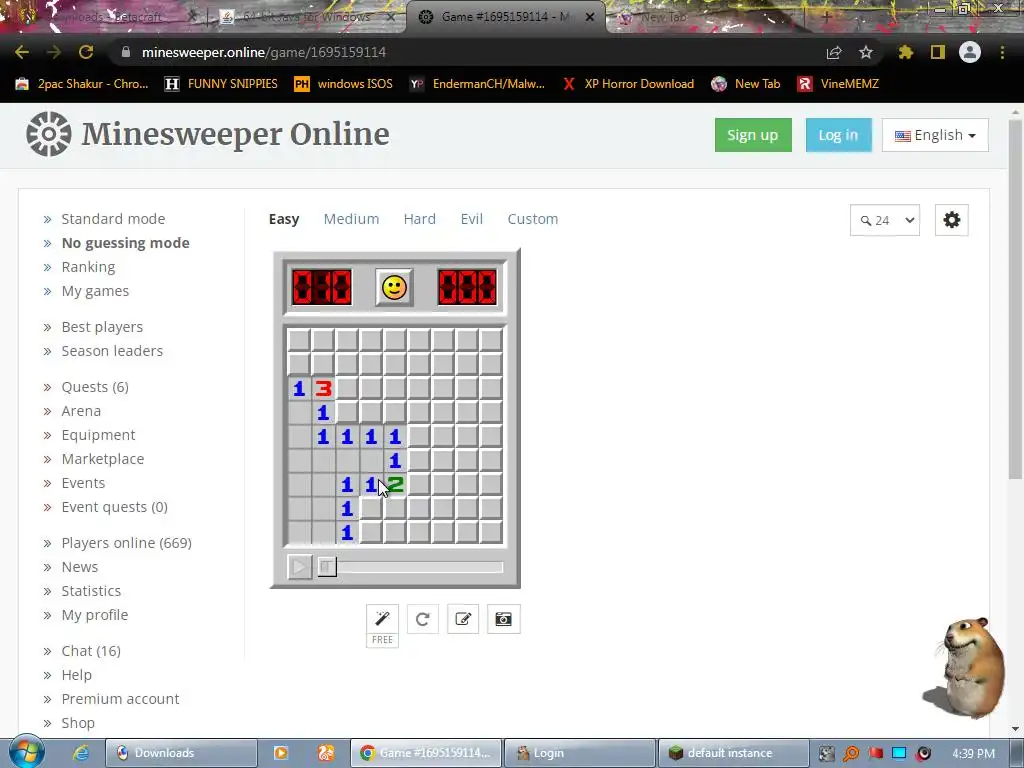The image size is (1024, 768).
Task: Open the Marketplace sidebar link
Action: [x=103, y=459]
